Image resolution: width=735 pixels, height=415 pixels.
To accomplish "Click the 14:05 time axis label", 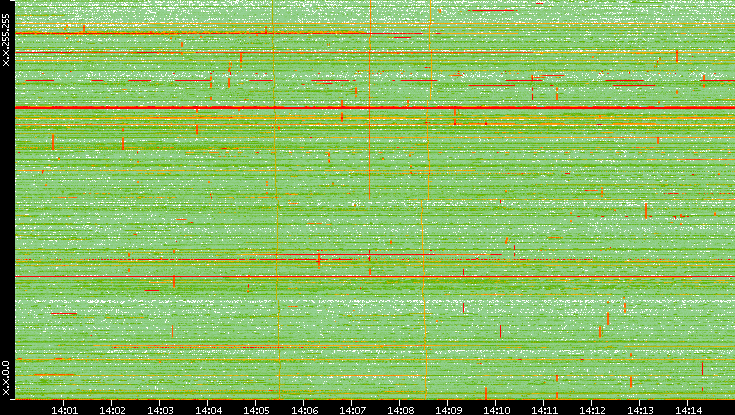I will pyautogui.click(x=256, y=410).
